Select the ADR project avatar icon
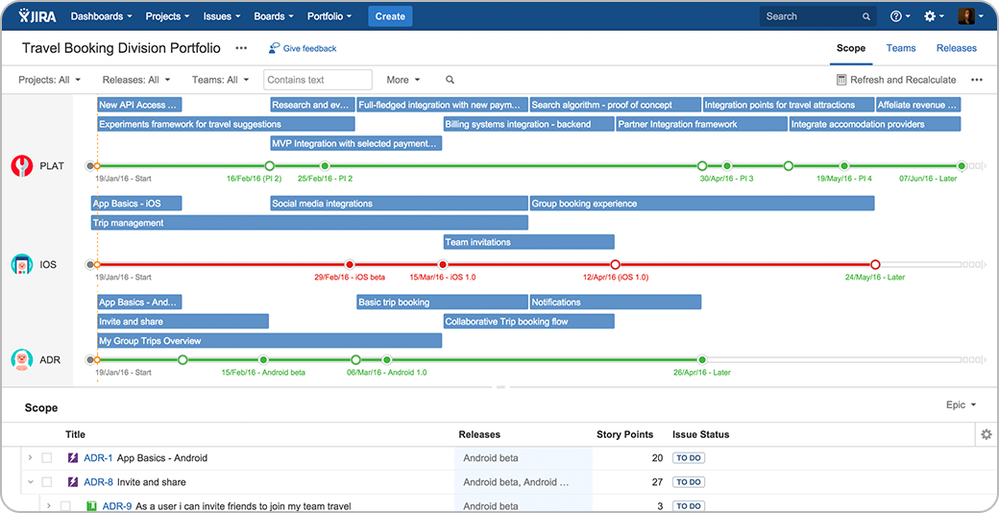Screen dimensions: 999x513 22,359
